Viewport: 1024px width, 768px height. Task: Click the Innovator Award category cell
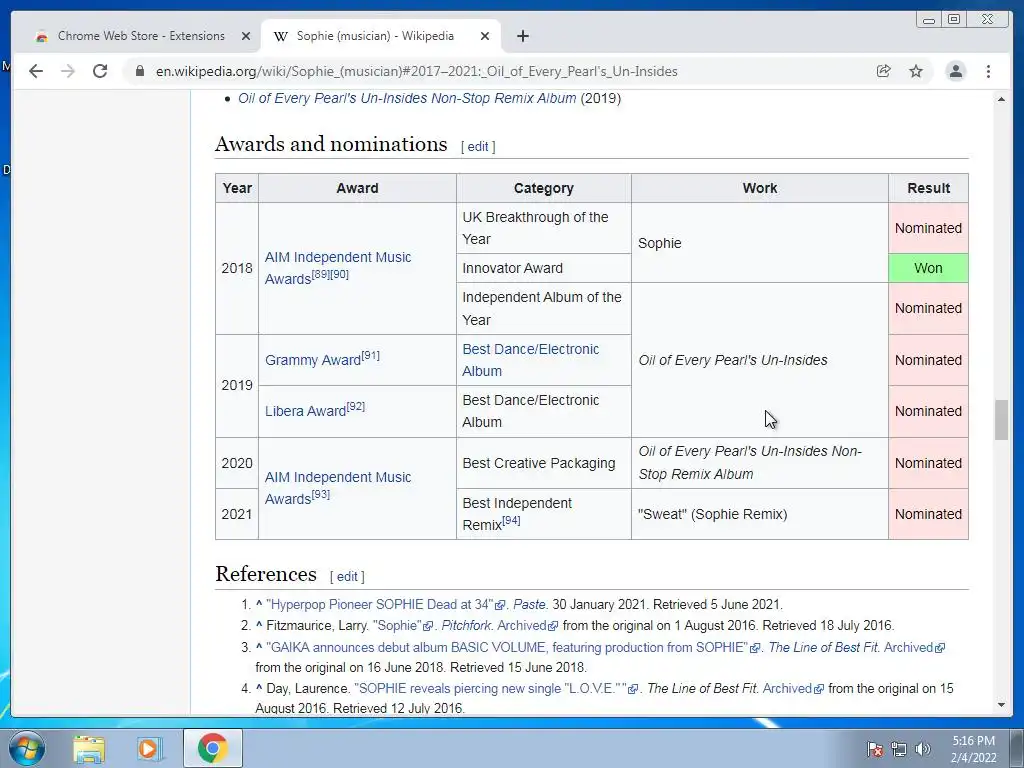pos(543,268)
